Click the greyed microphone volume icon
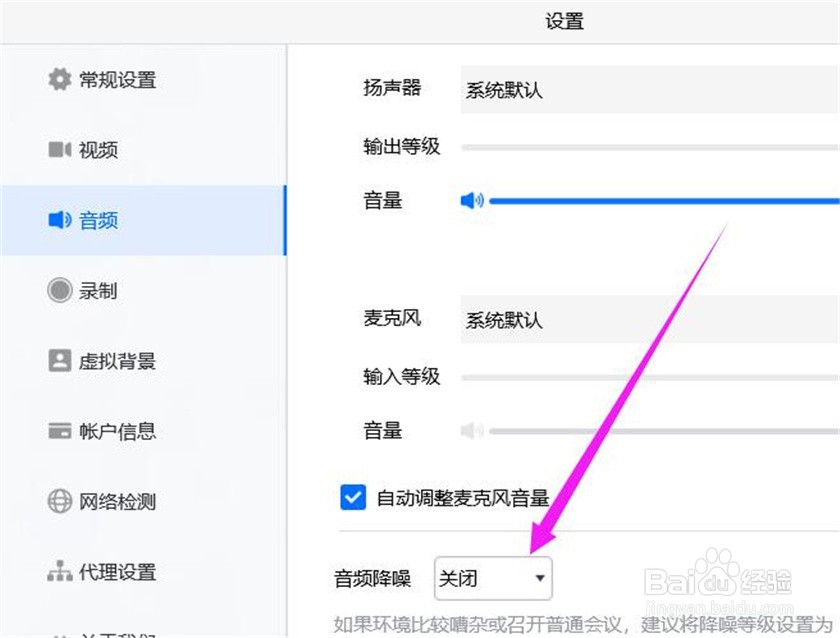Viewport: 840px width, 638px height. point(471,431)
